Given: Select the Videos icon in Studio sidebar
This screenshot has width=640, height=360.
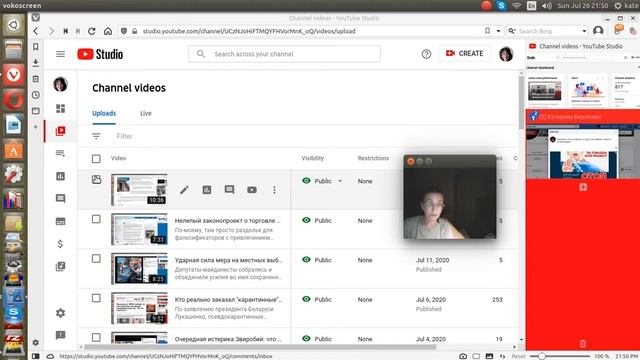Looking at the screenshot, I should pyautogui.click(x=60, y=131).
